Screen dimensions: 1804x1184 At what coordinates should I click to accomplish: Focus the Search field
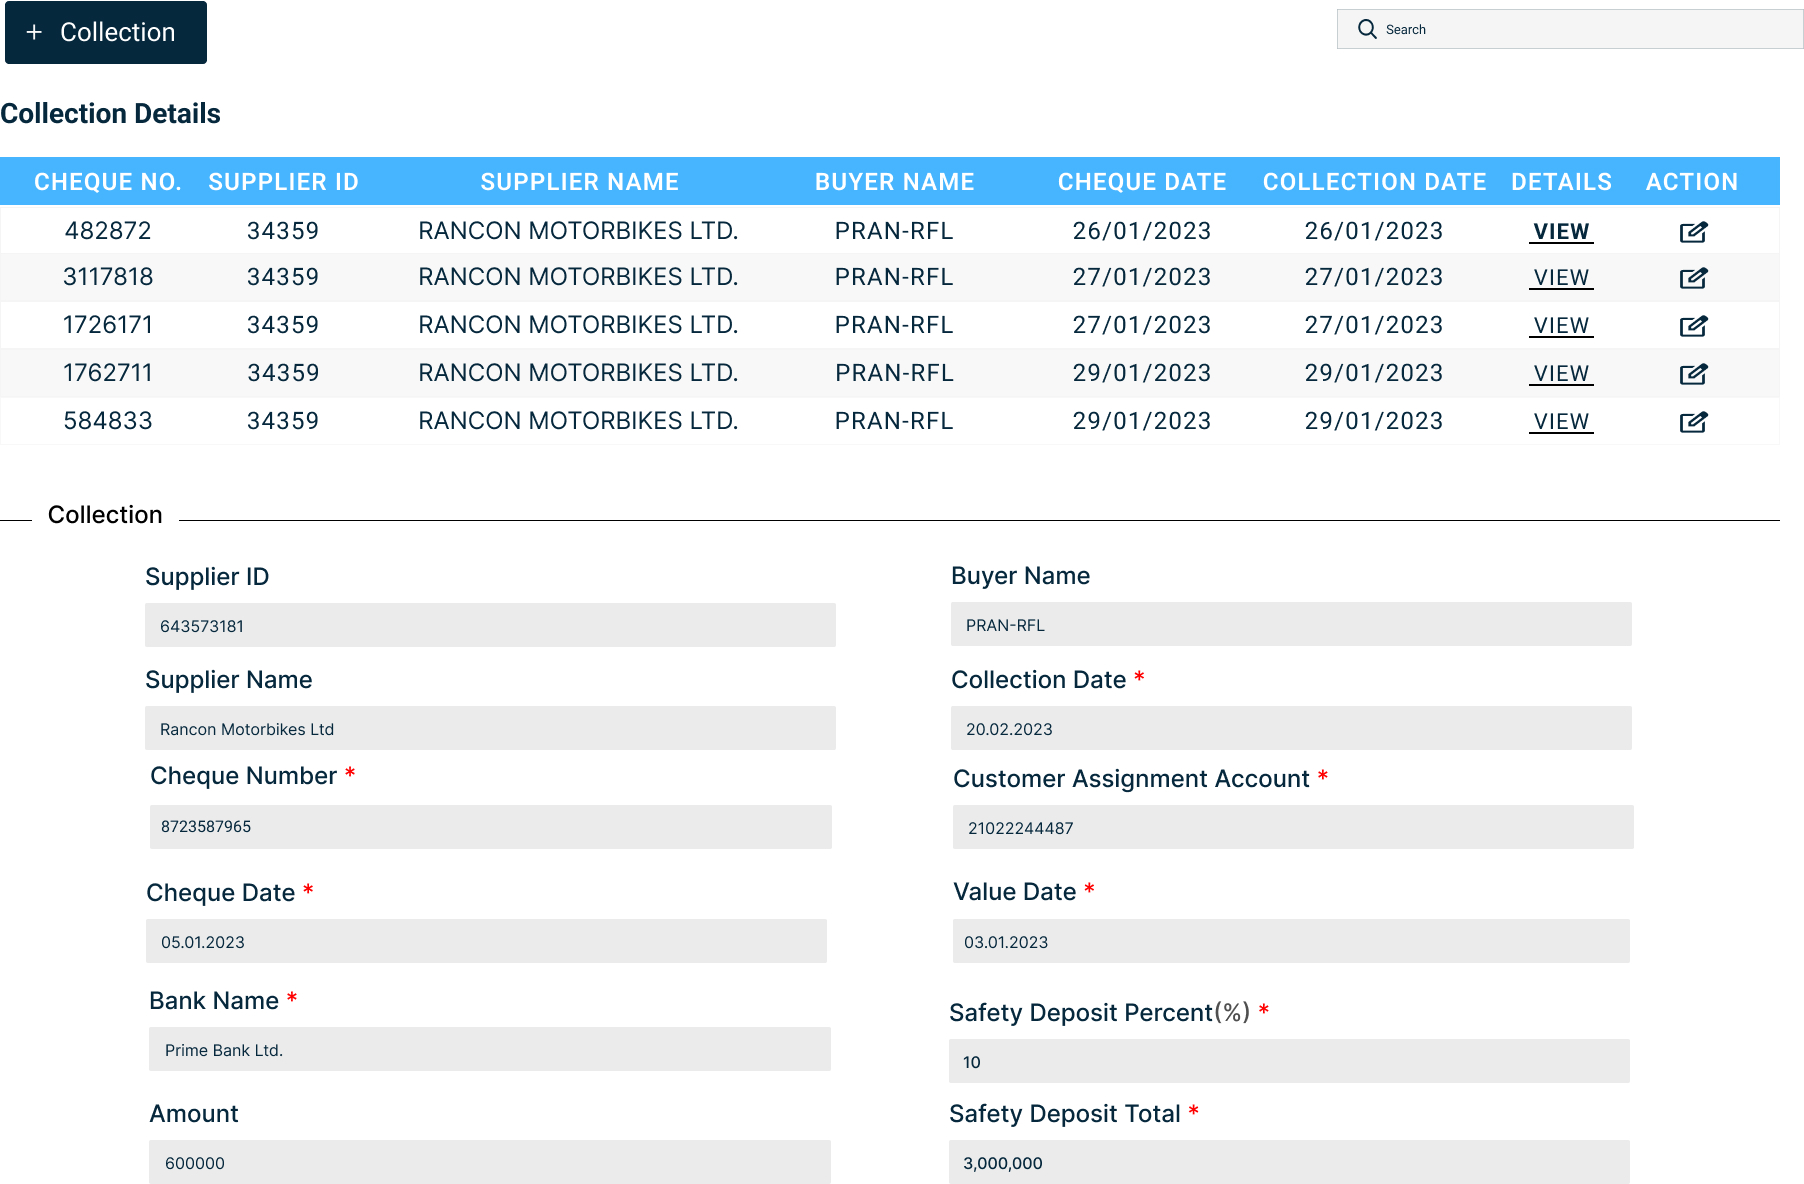pos(1570,29)
